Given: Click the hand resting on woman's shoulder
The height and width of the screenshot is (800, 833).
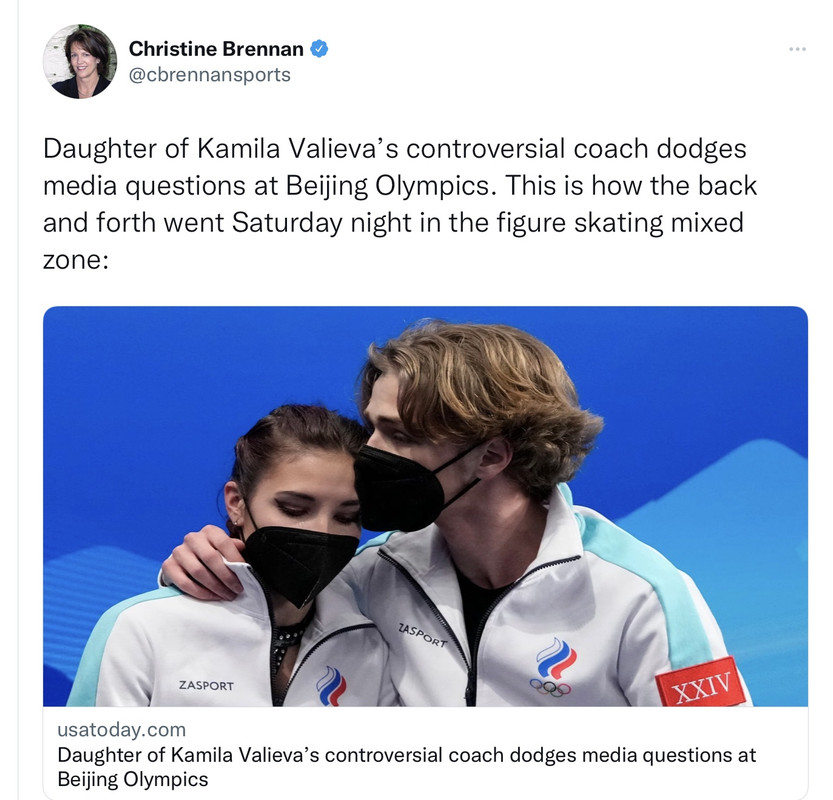Looking at the screenshot, I should pyautogui.click(x=202, y=563).
